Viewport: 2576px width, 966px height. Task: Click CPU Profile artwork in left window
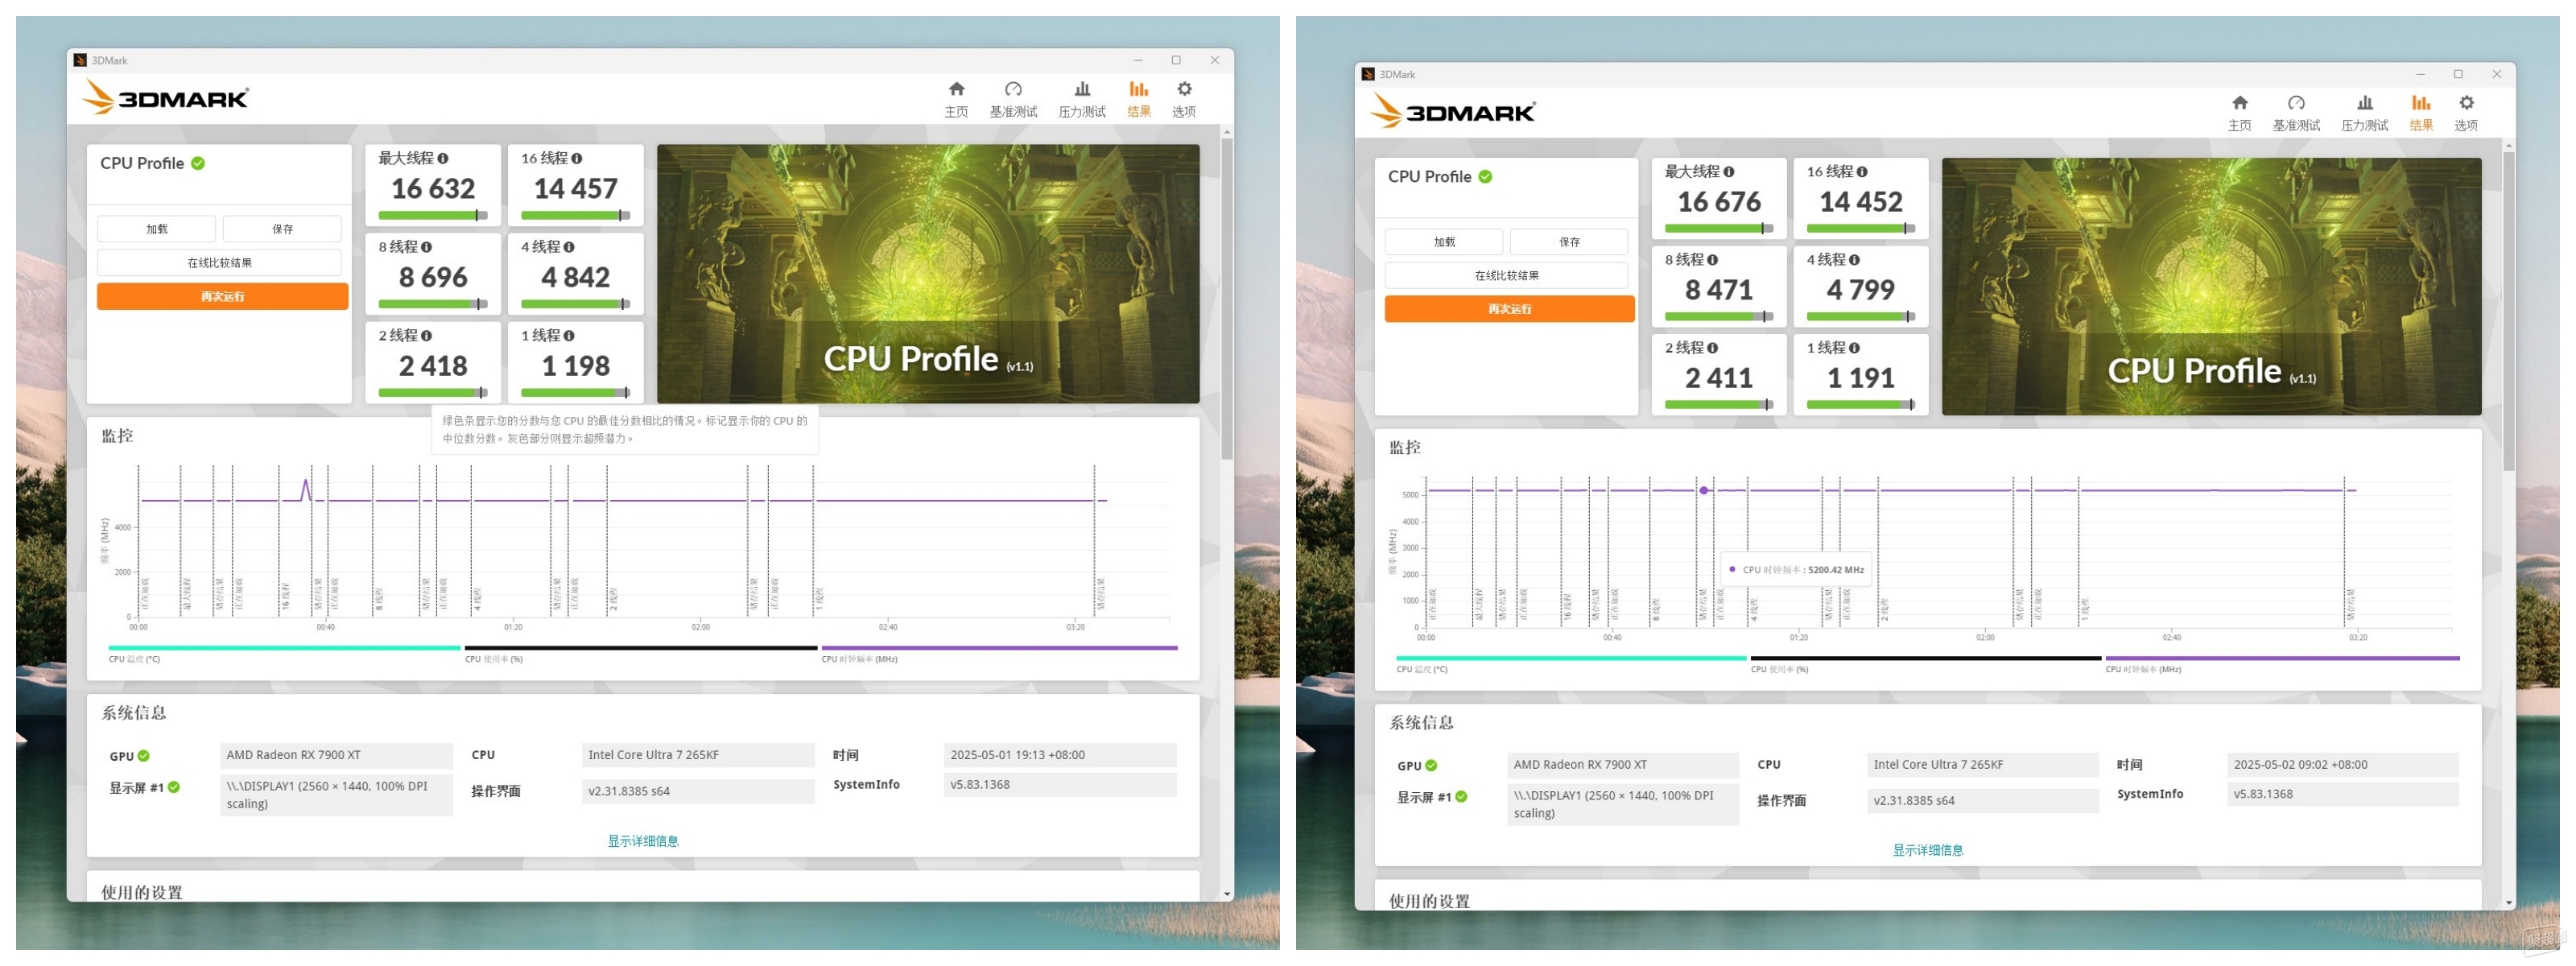pos(928,274)
